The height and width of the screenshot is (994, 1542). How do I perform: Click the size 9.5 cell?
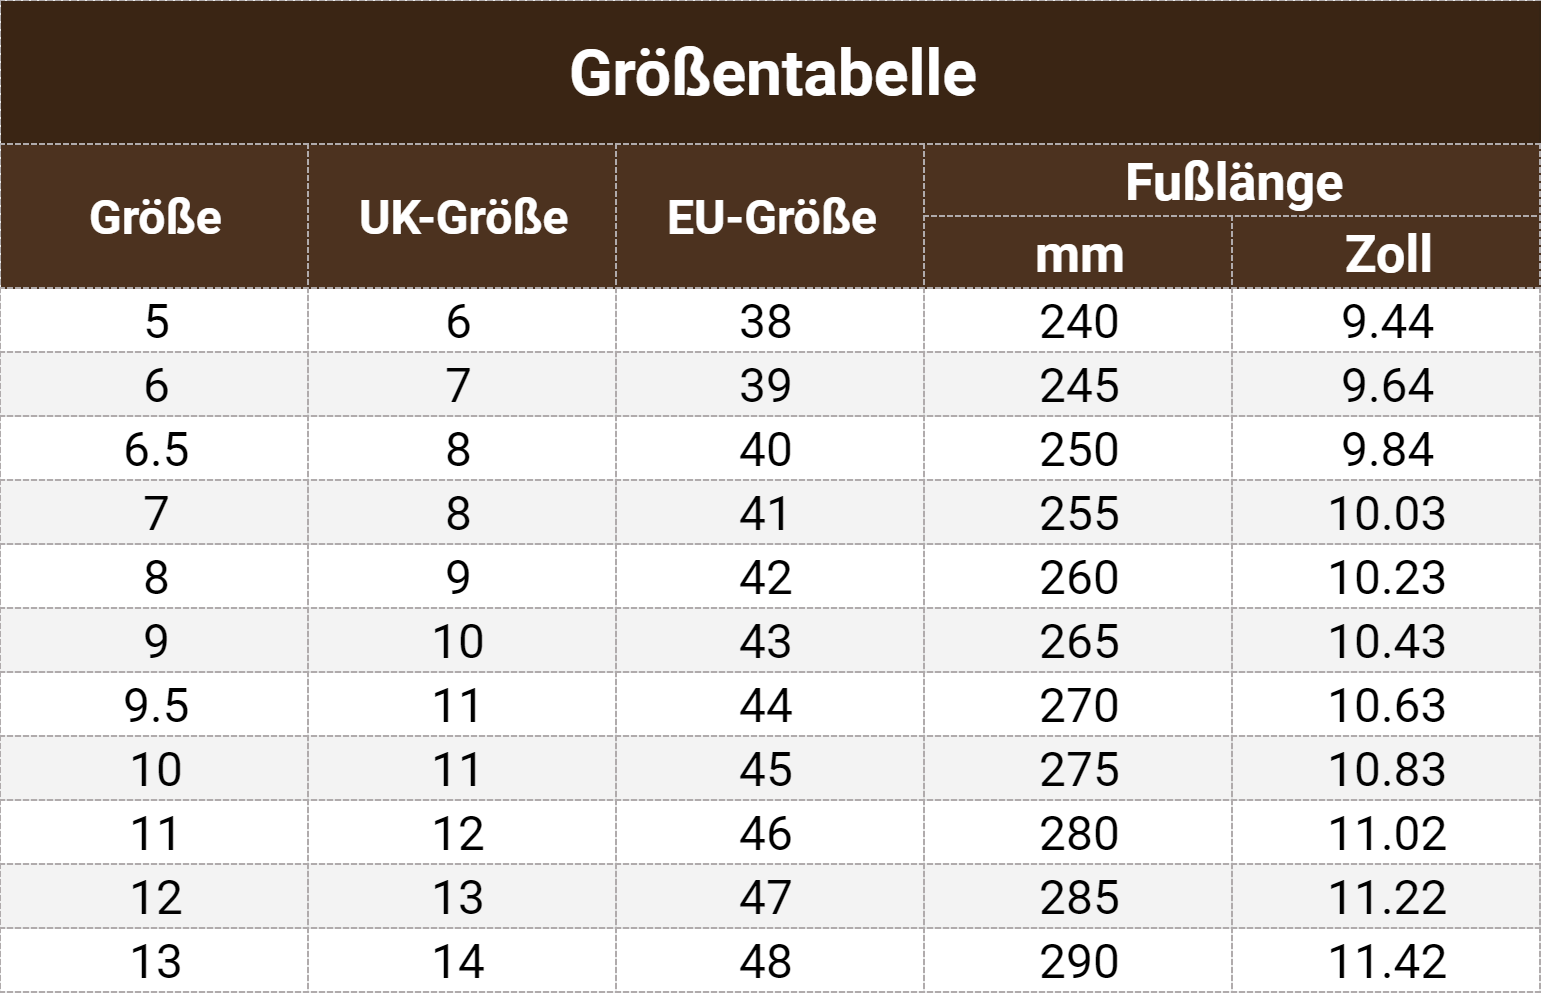point(156,706)
